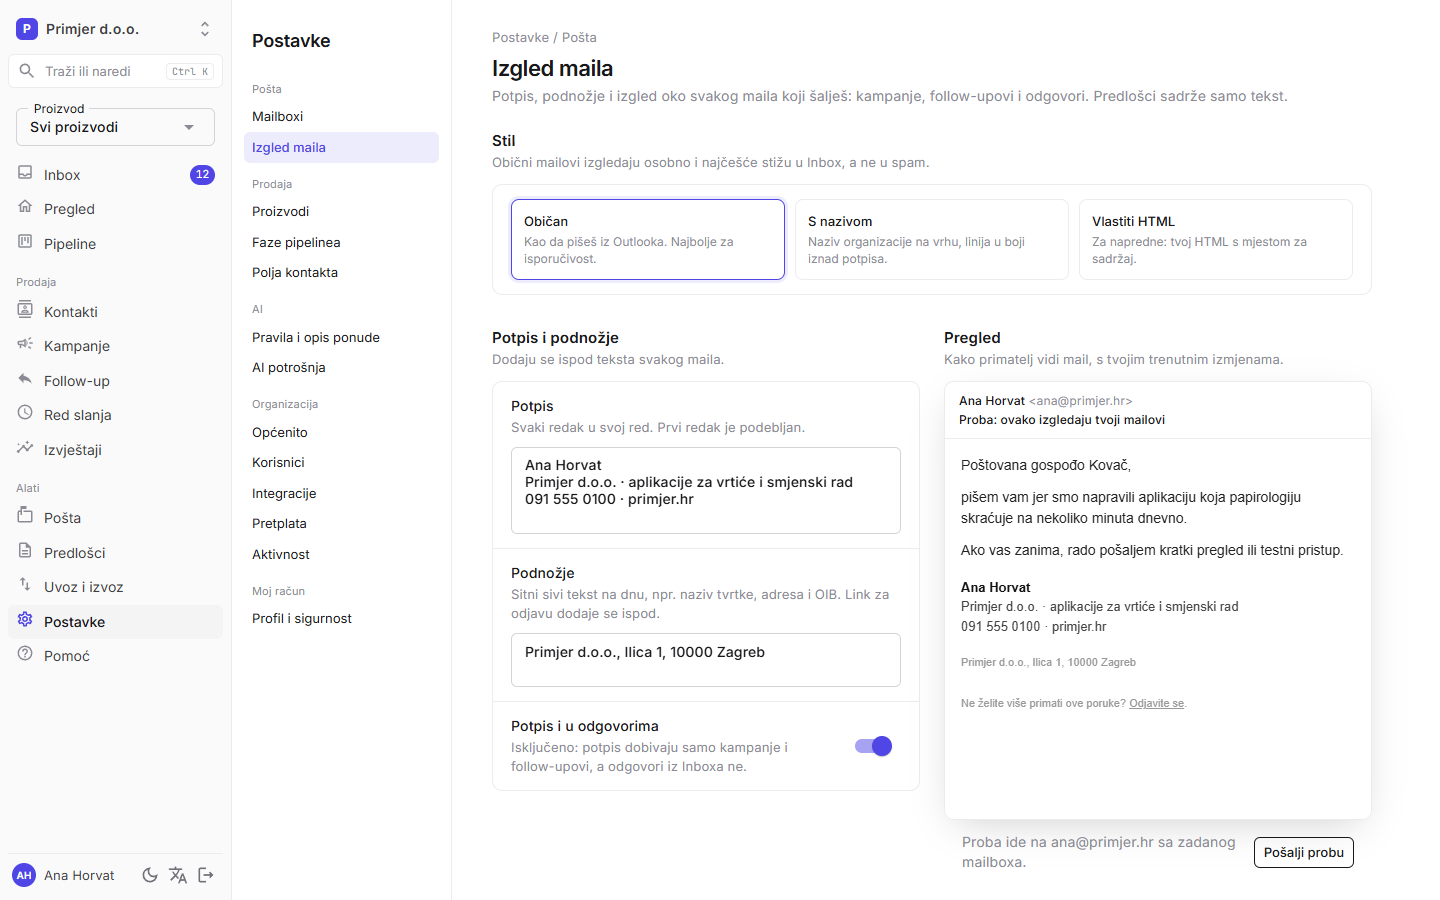Focus the Potpis signature text box

coord(706,490)
